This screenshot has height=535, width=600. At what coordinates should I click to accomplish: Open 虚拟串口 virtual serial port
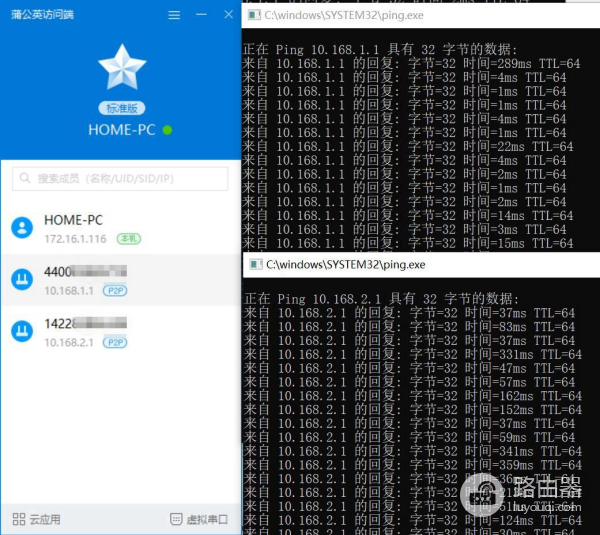pos(199,519)
